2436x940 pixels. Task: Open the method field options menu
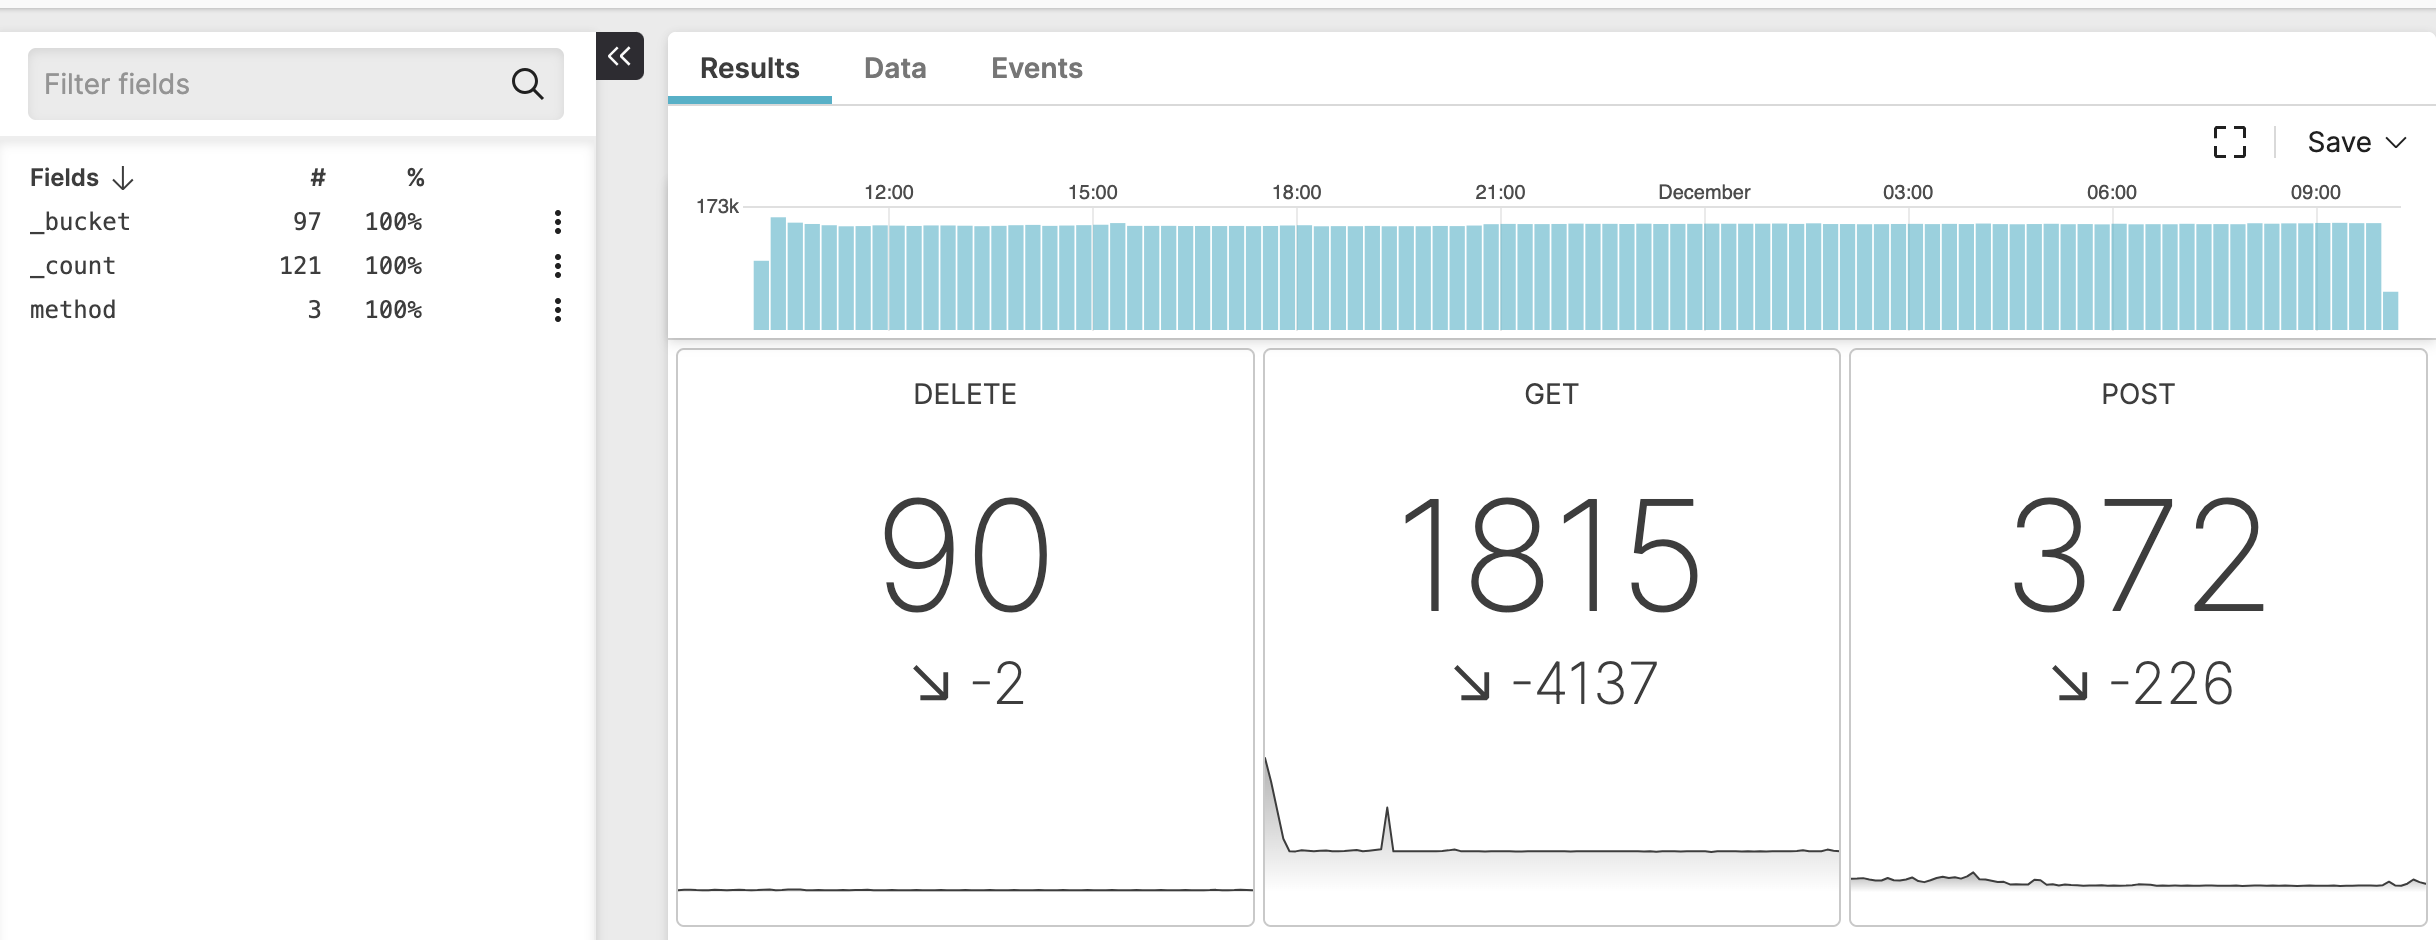pyautogui.click(x=558, y=310)
